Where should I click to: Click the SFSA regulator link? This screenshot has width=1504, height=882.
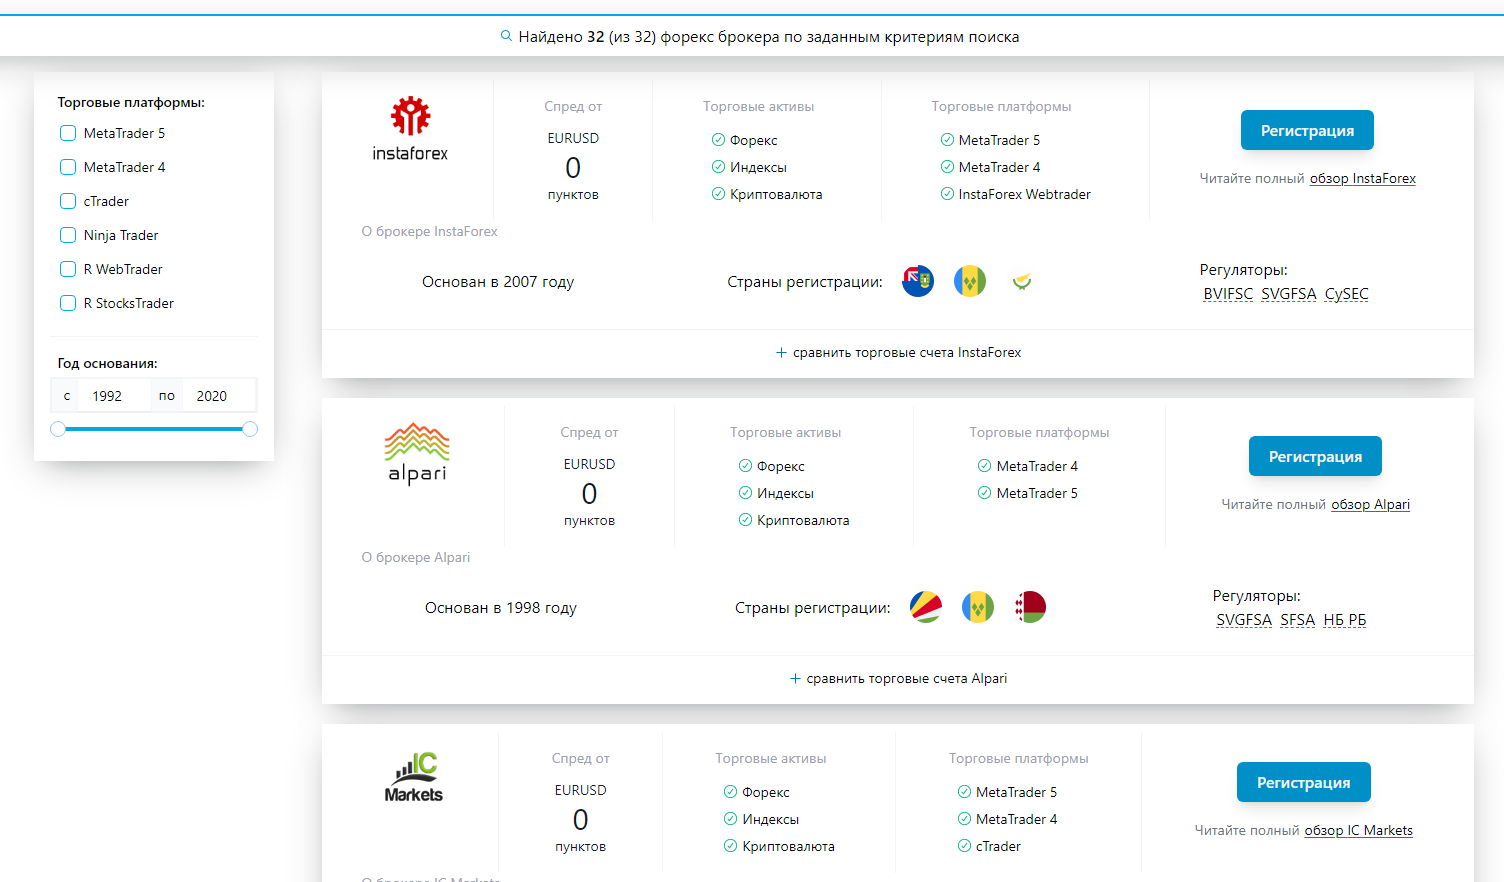tap(1297, 620)
